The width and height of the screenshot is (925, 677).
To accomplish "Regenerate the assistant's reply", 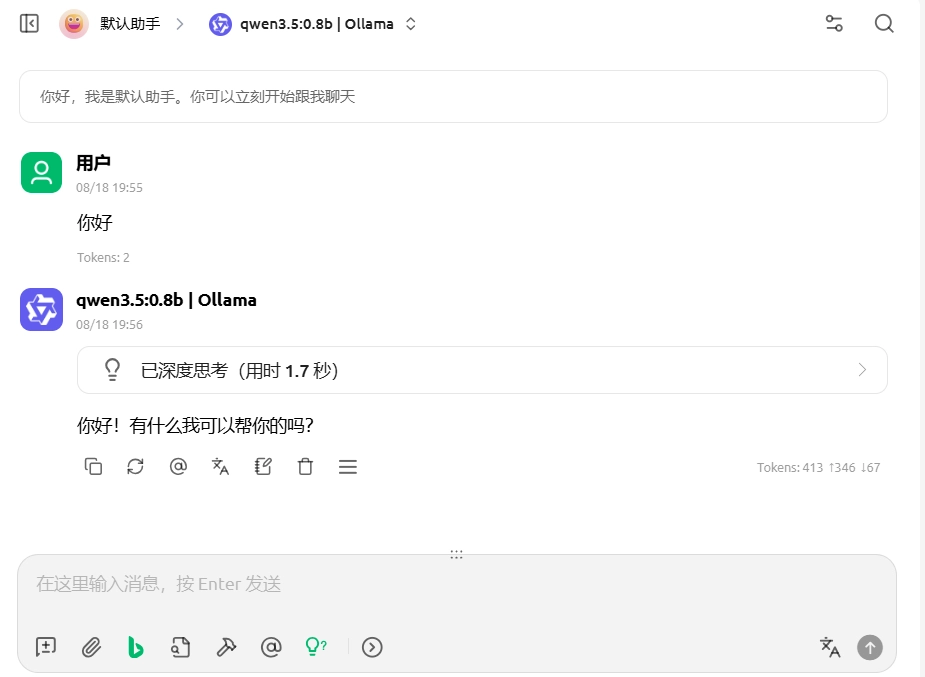I will click(x=136, y=467).
